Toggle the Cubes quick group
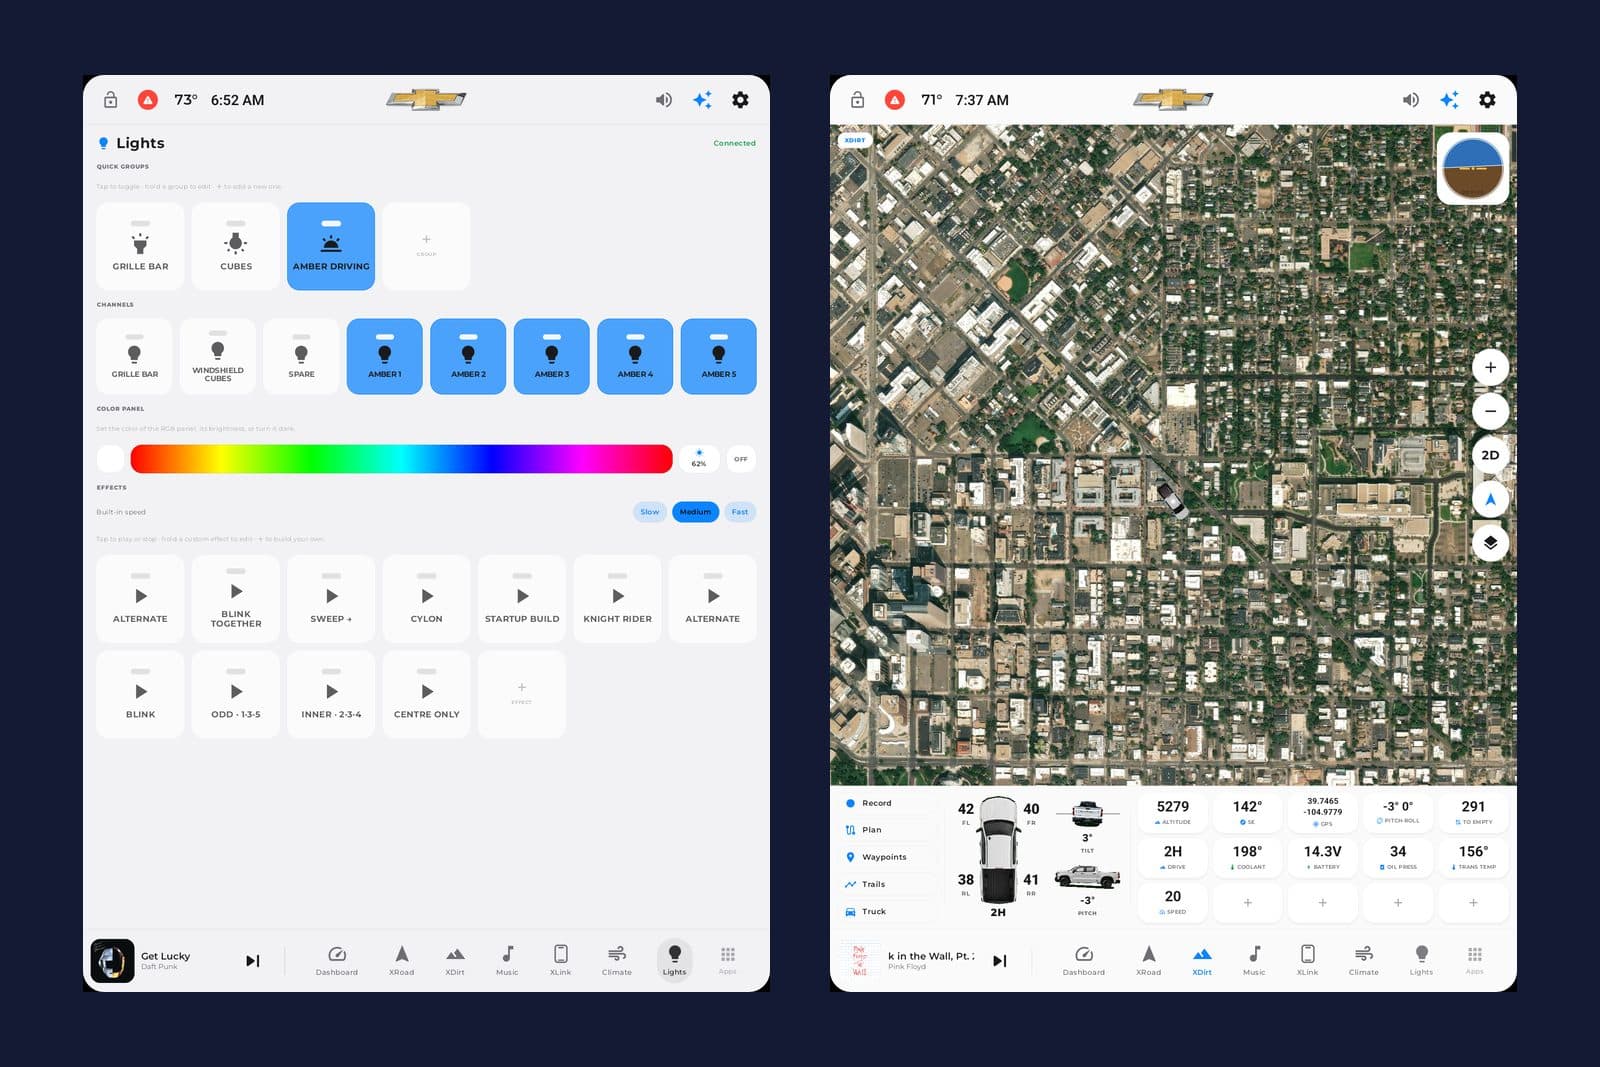This screenshot has width=1600, height=1067. (x=236, y=247)
